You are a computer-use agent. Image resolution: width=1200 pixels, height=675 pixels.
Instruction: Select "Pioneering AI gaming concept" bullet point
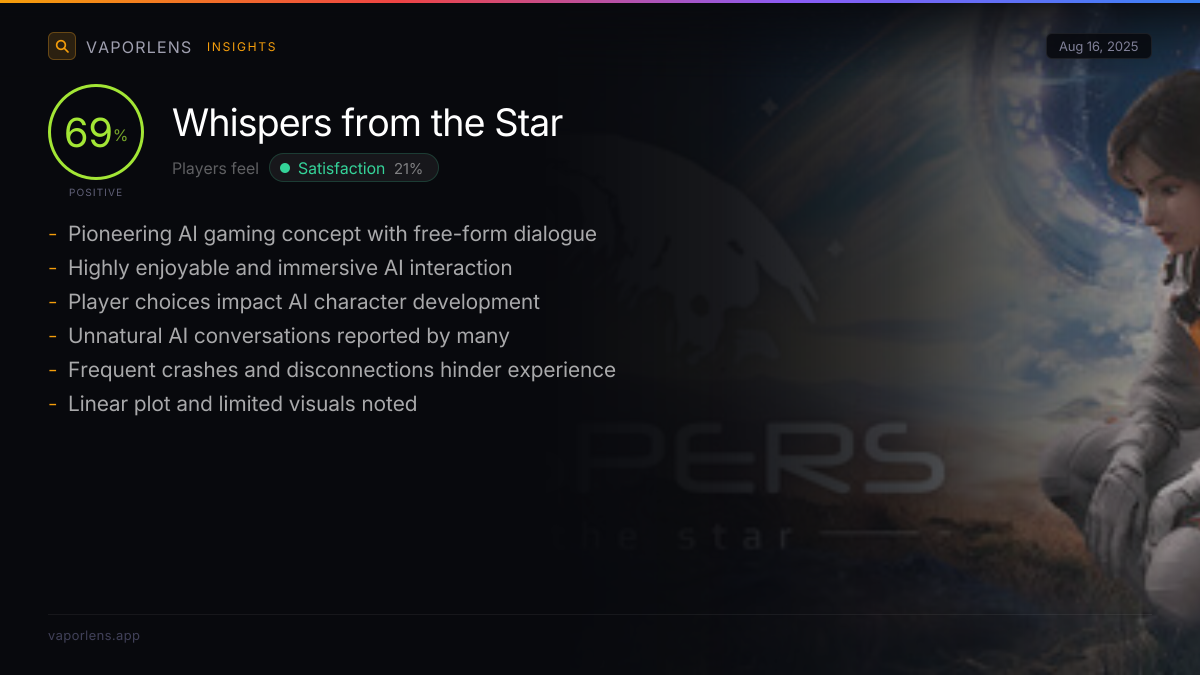tap(332, 234)
